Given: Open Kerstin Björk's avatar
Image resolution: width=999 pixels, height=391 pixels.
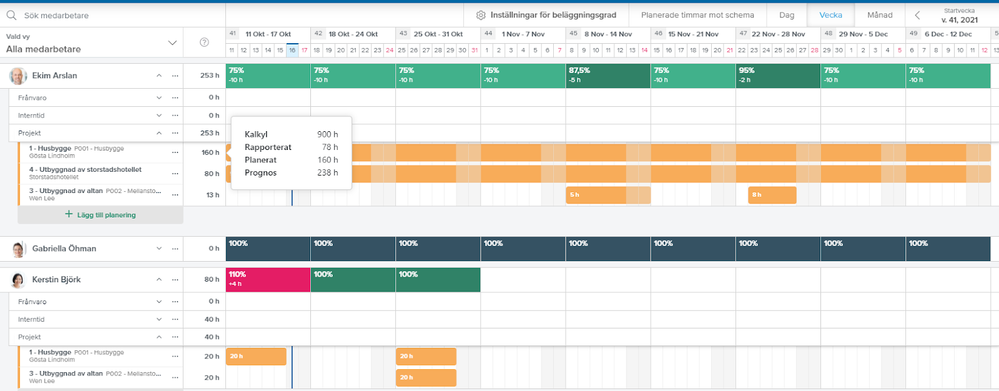Looking at the screenshot, I should coord(18,280).
